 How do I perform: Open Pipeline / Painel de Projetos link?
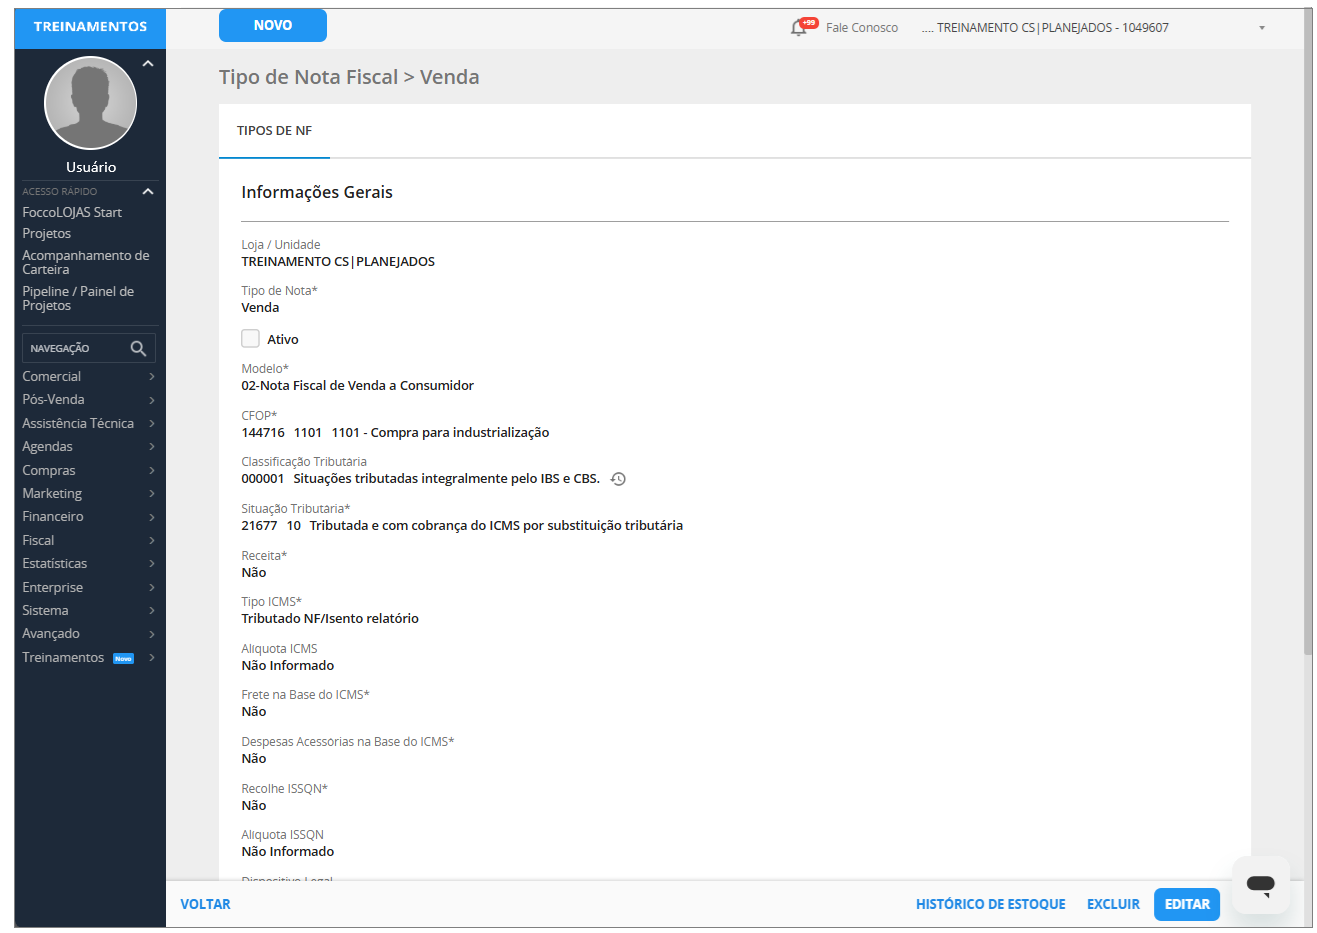coord(78,298)
